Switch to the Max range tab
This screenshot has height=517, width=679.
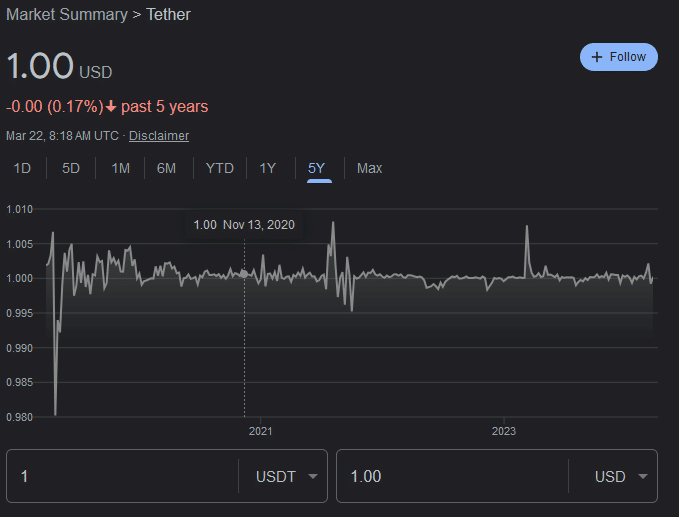pos(369,168)
